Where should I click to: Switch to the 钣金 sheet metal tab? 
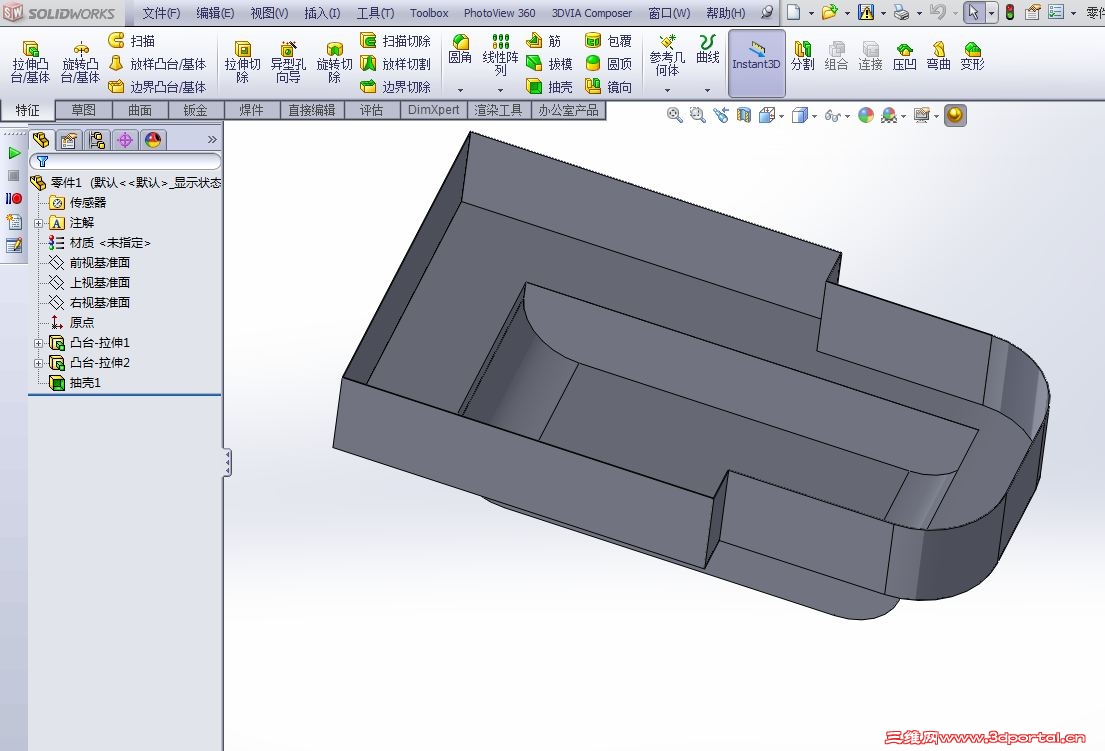click(x=195, y=110)
